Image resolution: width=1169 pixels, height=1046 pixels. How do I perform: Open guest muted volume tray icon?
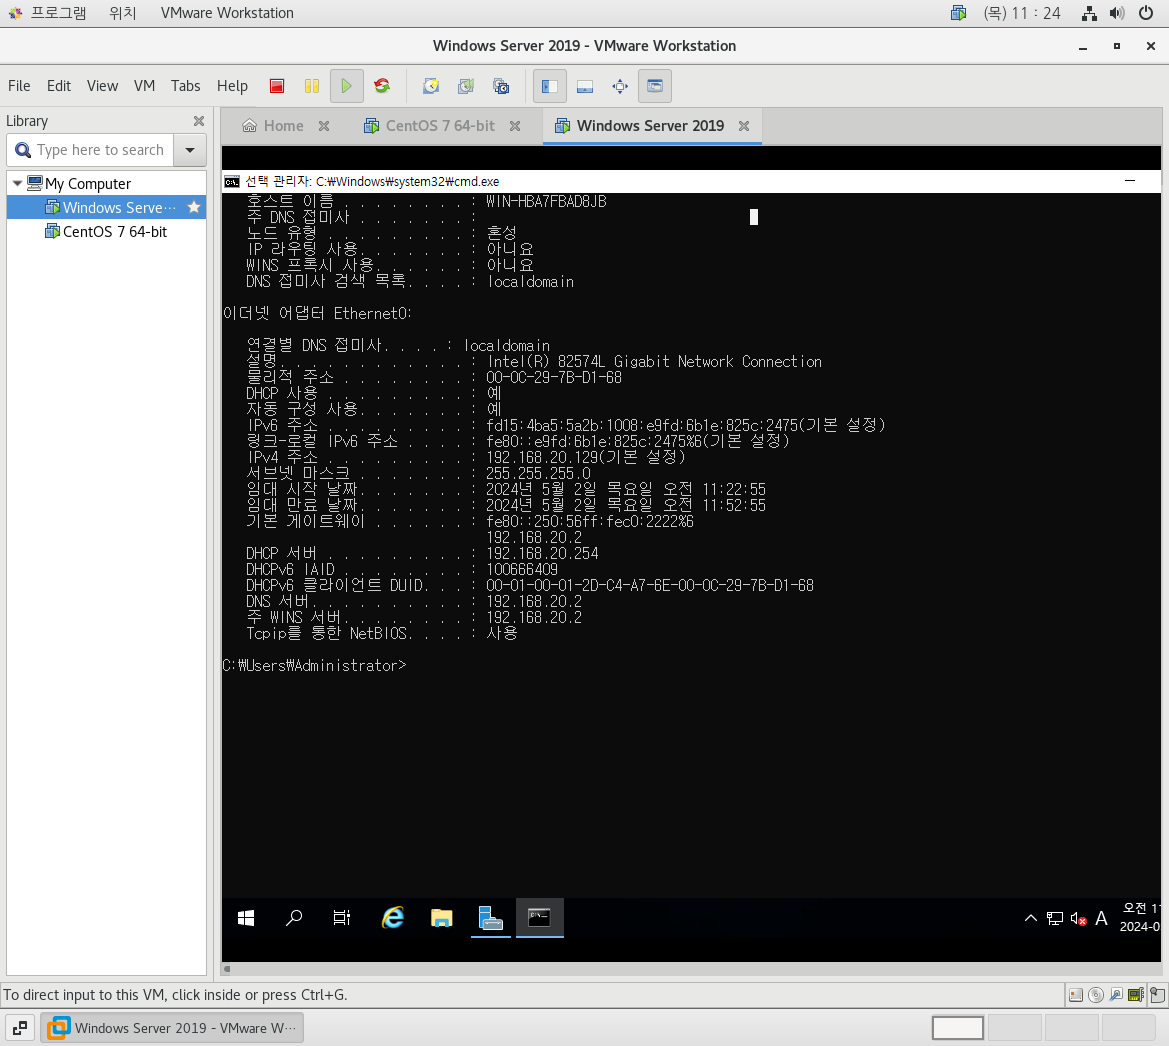(x=1078, y=919)
